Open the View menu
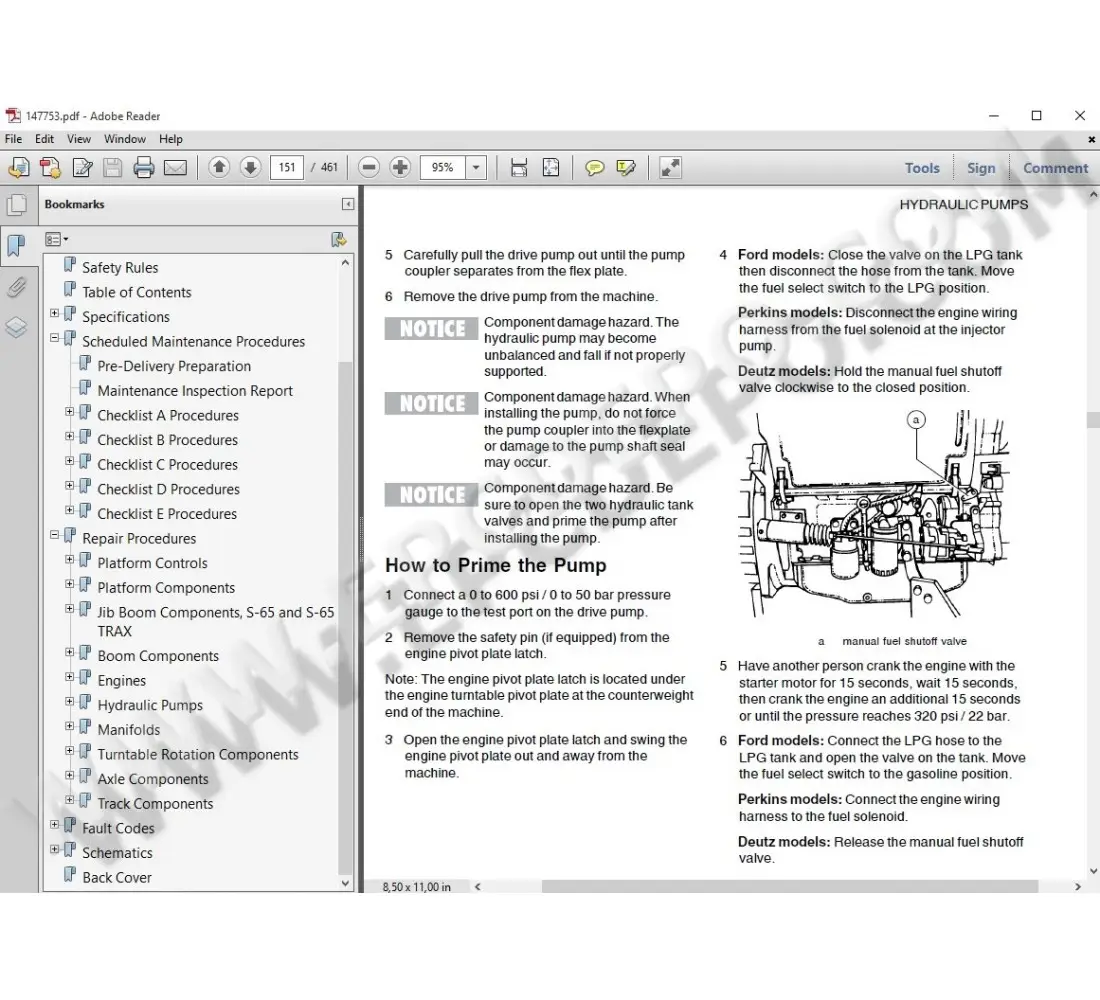This screenshot has height=1000, width=1100. (x=79, y=139)
